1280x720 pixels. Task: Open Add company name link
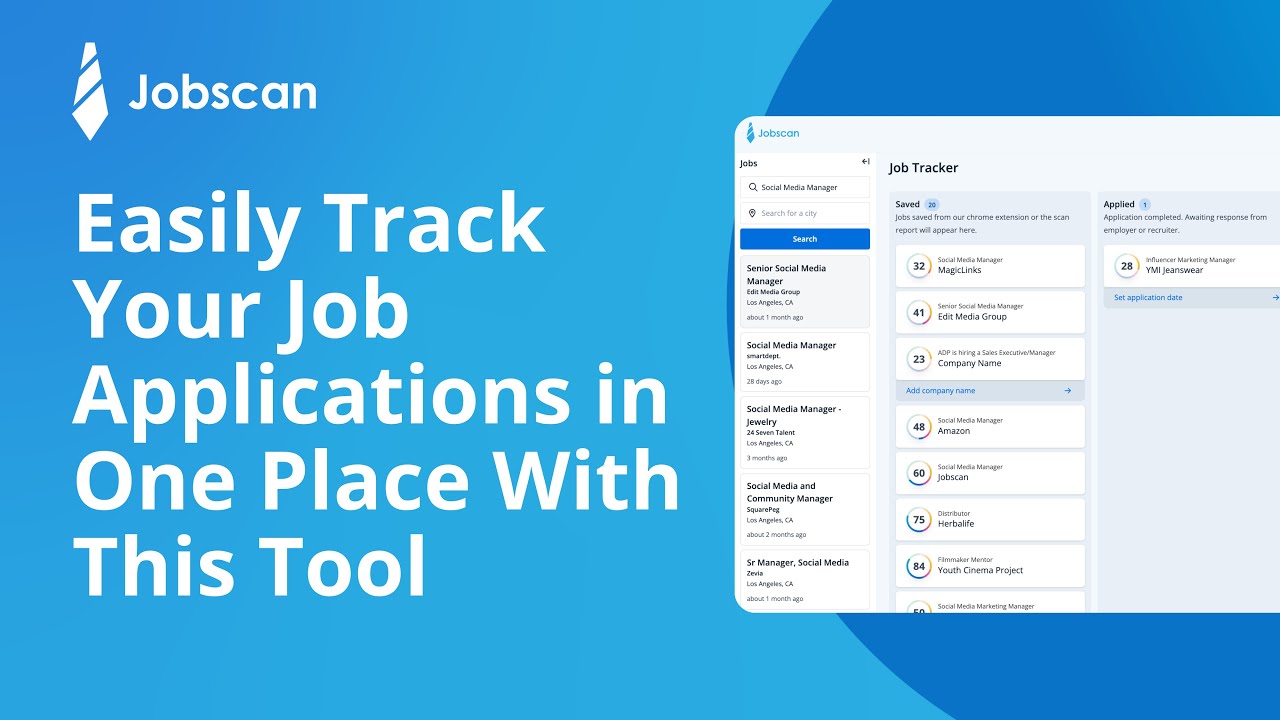(x=940, y=391)
